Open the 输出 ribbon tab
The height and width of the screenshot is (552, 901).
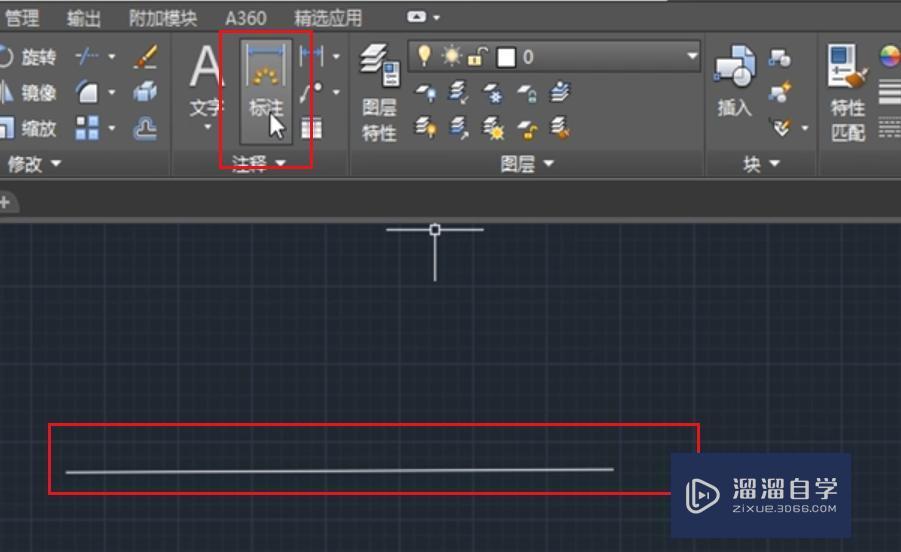(84, 18)
